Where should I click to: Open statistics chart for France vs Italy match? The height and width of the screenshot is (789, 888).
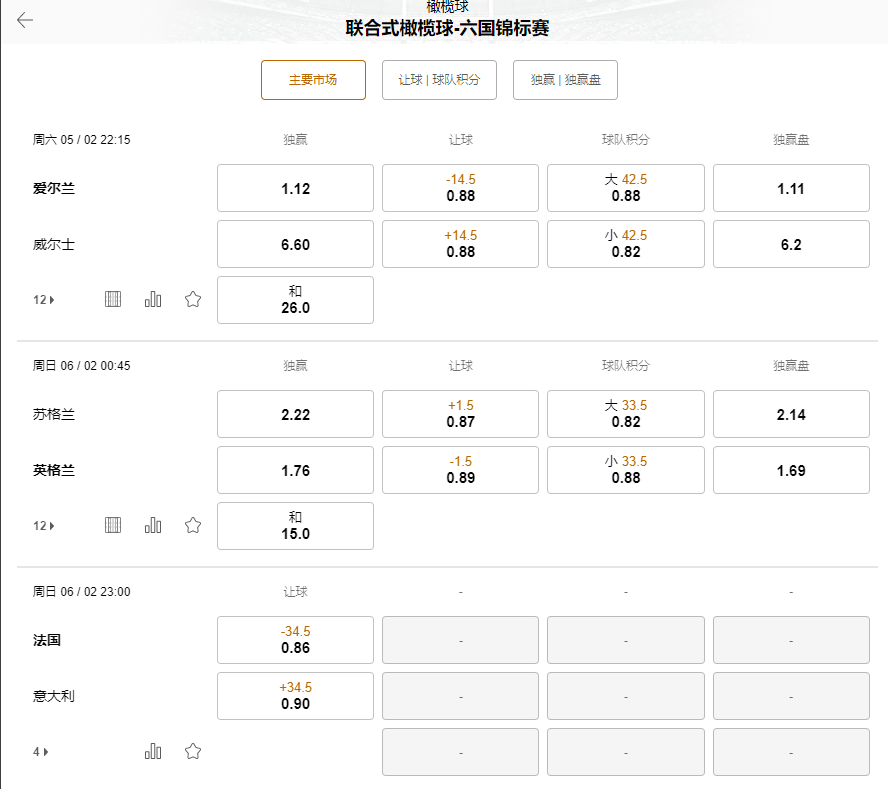coord(152,751)
